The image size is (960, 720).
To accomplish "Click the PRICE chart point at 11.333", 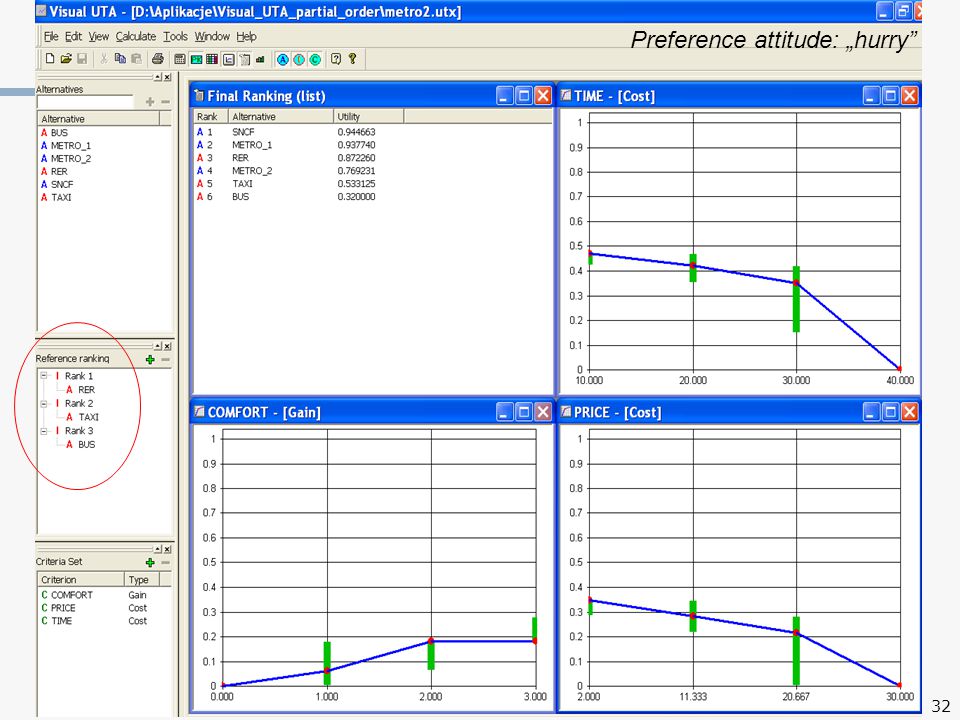I will (x=693, y=615).
